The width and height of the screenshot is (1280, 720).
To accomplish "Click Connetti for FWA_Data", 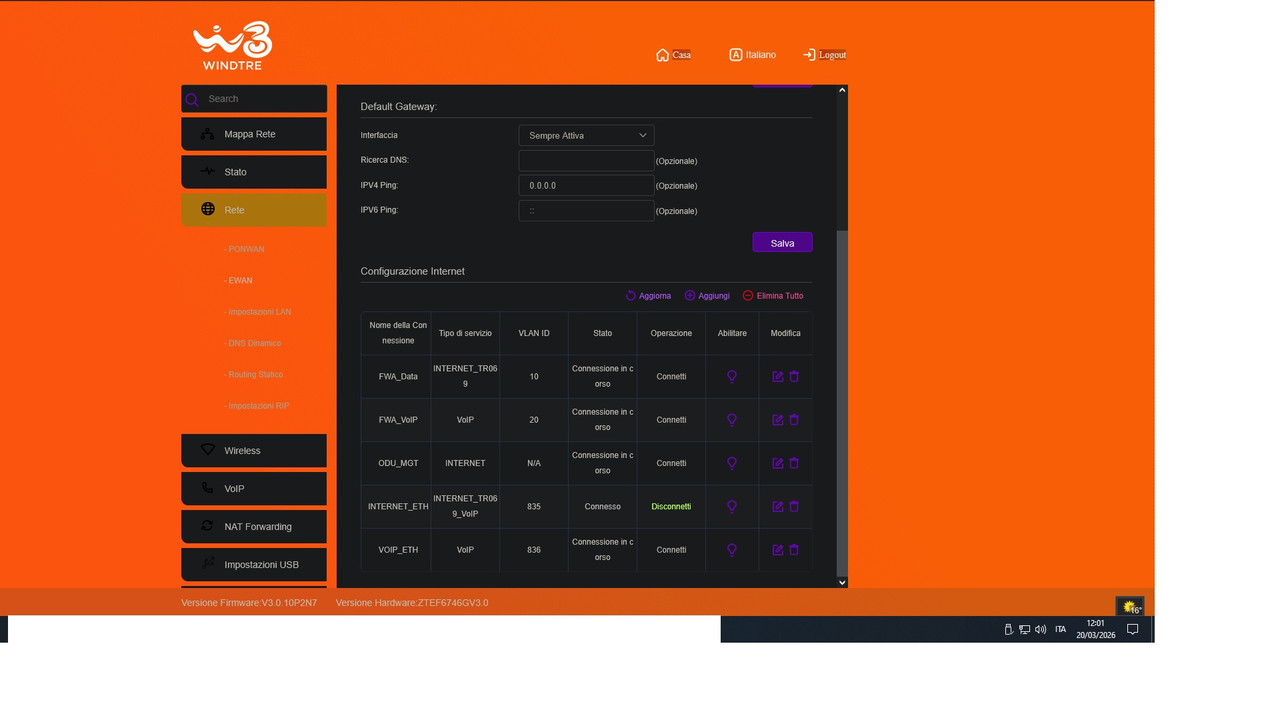I will coord(671,377).
